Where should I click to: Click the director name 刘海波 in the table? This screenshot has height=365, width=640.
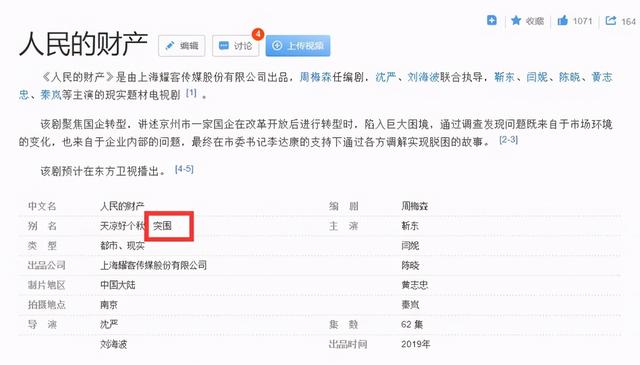click(x=113, y=344)
